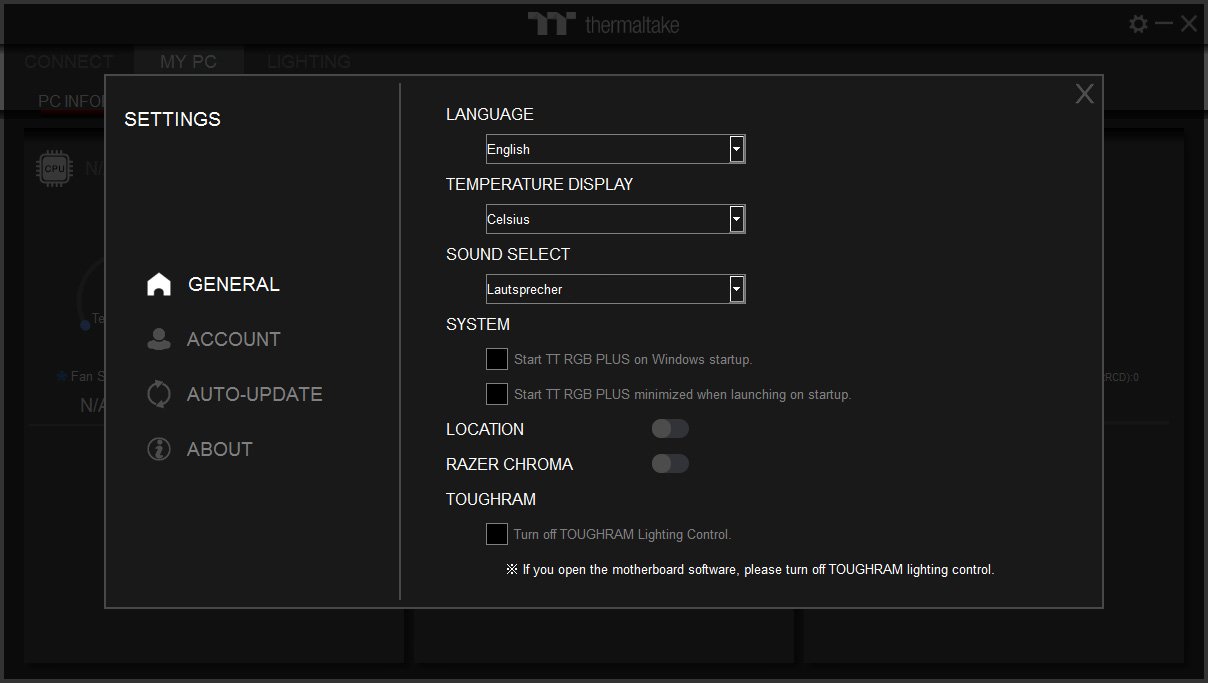Expand the Sound Select dropdown arrow
The height and width of the screenshot is (683, 1208).
737,289
